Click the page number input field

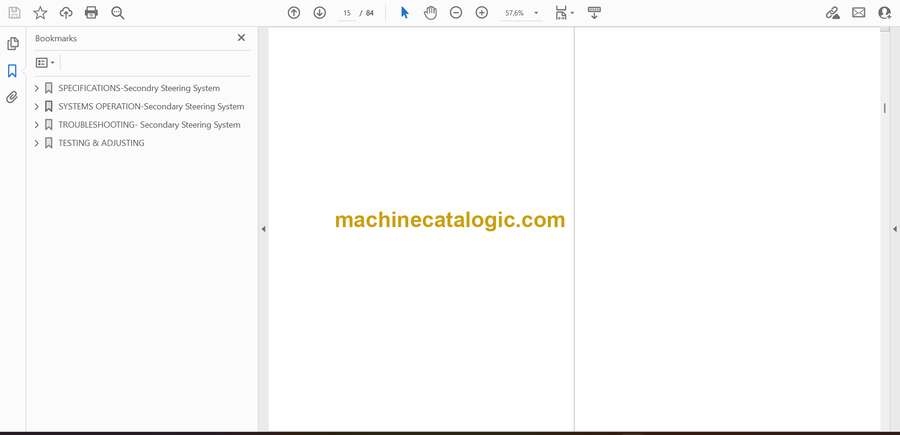[x=346, y=13]
